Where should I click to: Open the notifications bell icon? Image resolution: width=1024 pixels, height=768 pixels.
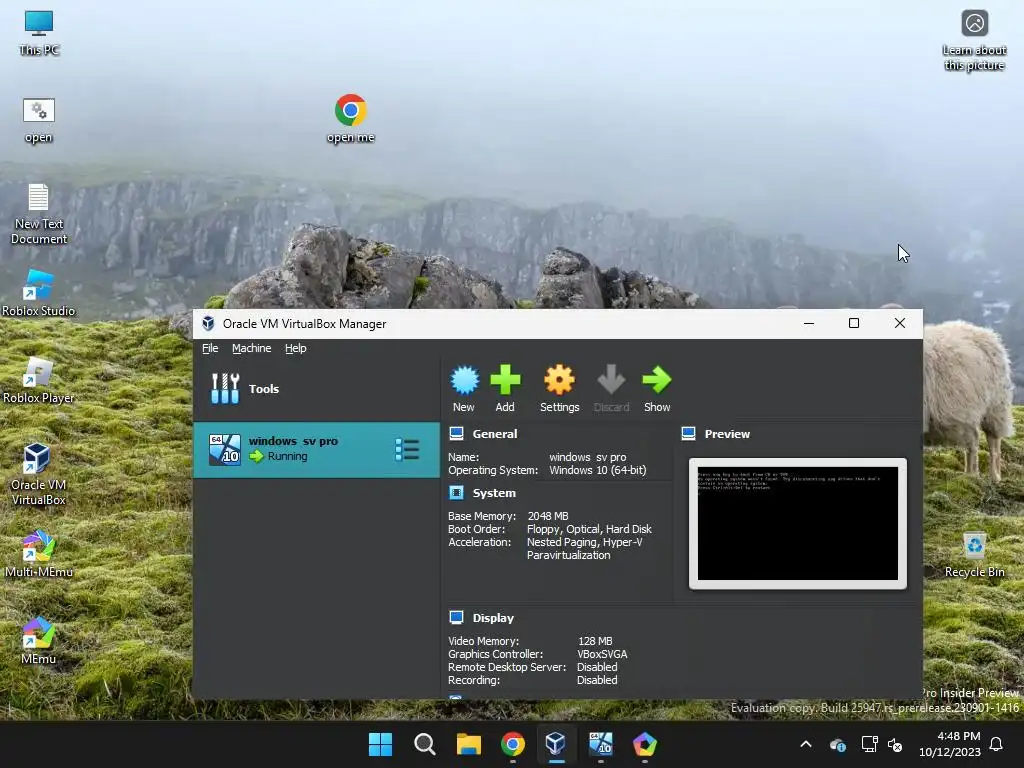point(996,744)
